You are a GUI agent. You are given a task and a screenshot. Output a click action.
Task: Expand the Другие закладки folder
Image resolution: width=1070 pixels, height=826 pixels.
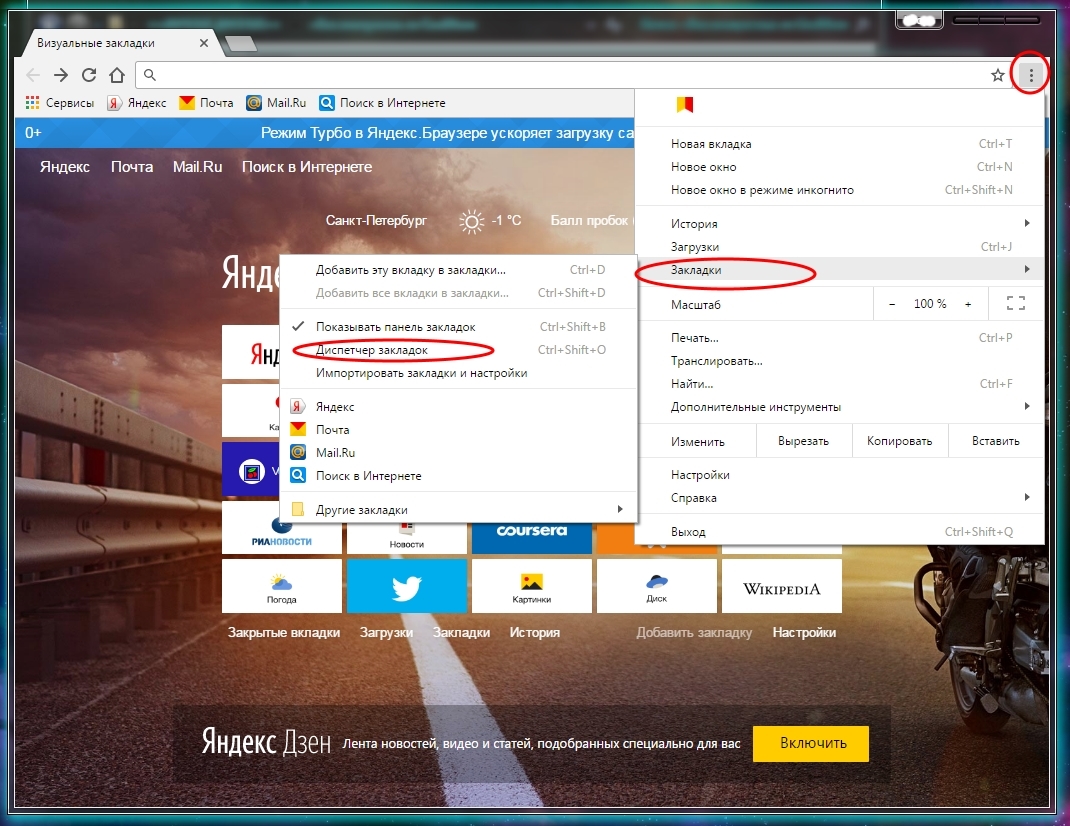click(x=458, y=510)
